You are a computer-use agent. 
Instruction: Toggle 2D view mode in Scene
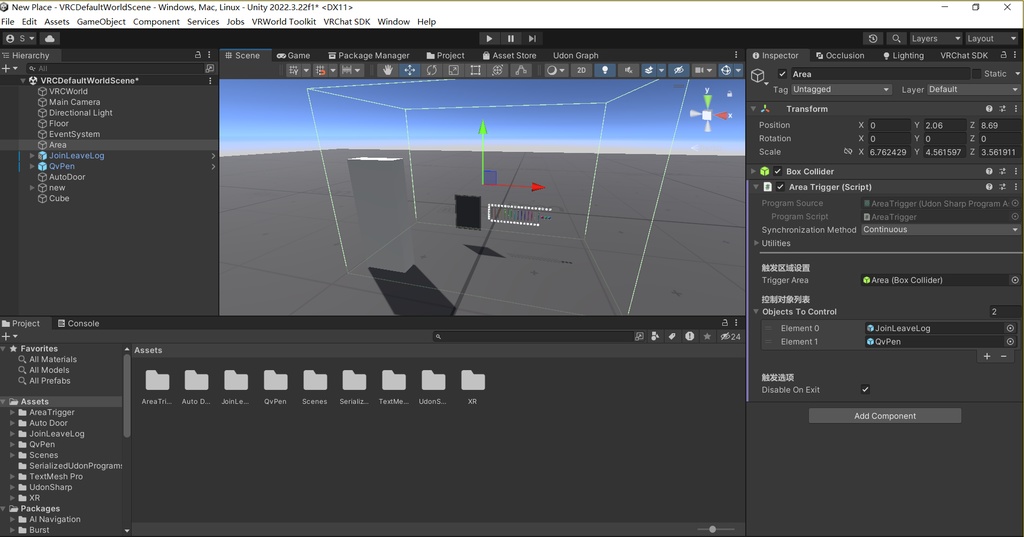(581, 70)
